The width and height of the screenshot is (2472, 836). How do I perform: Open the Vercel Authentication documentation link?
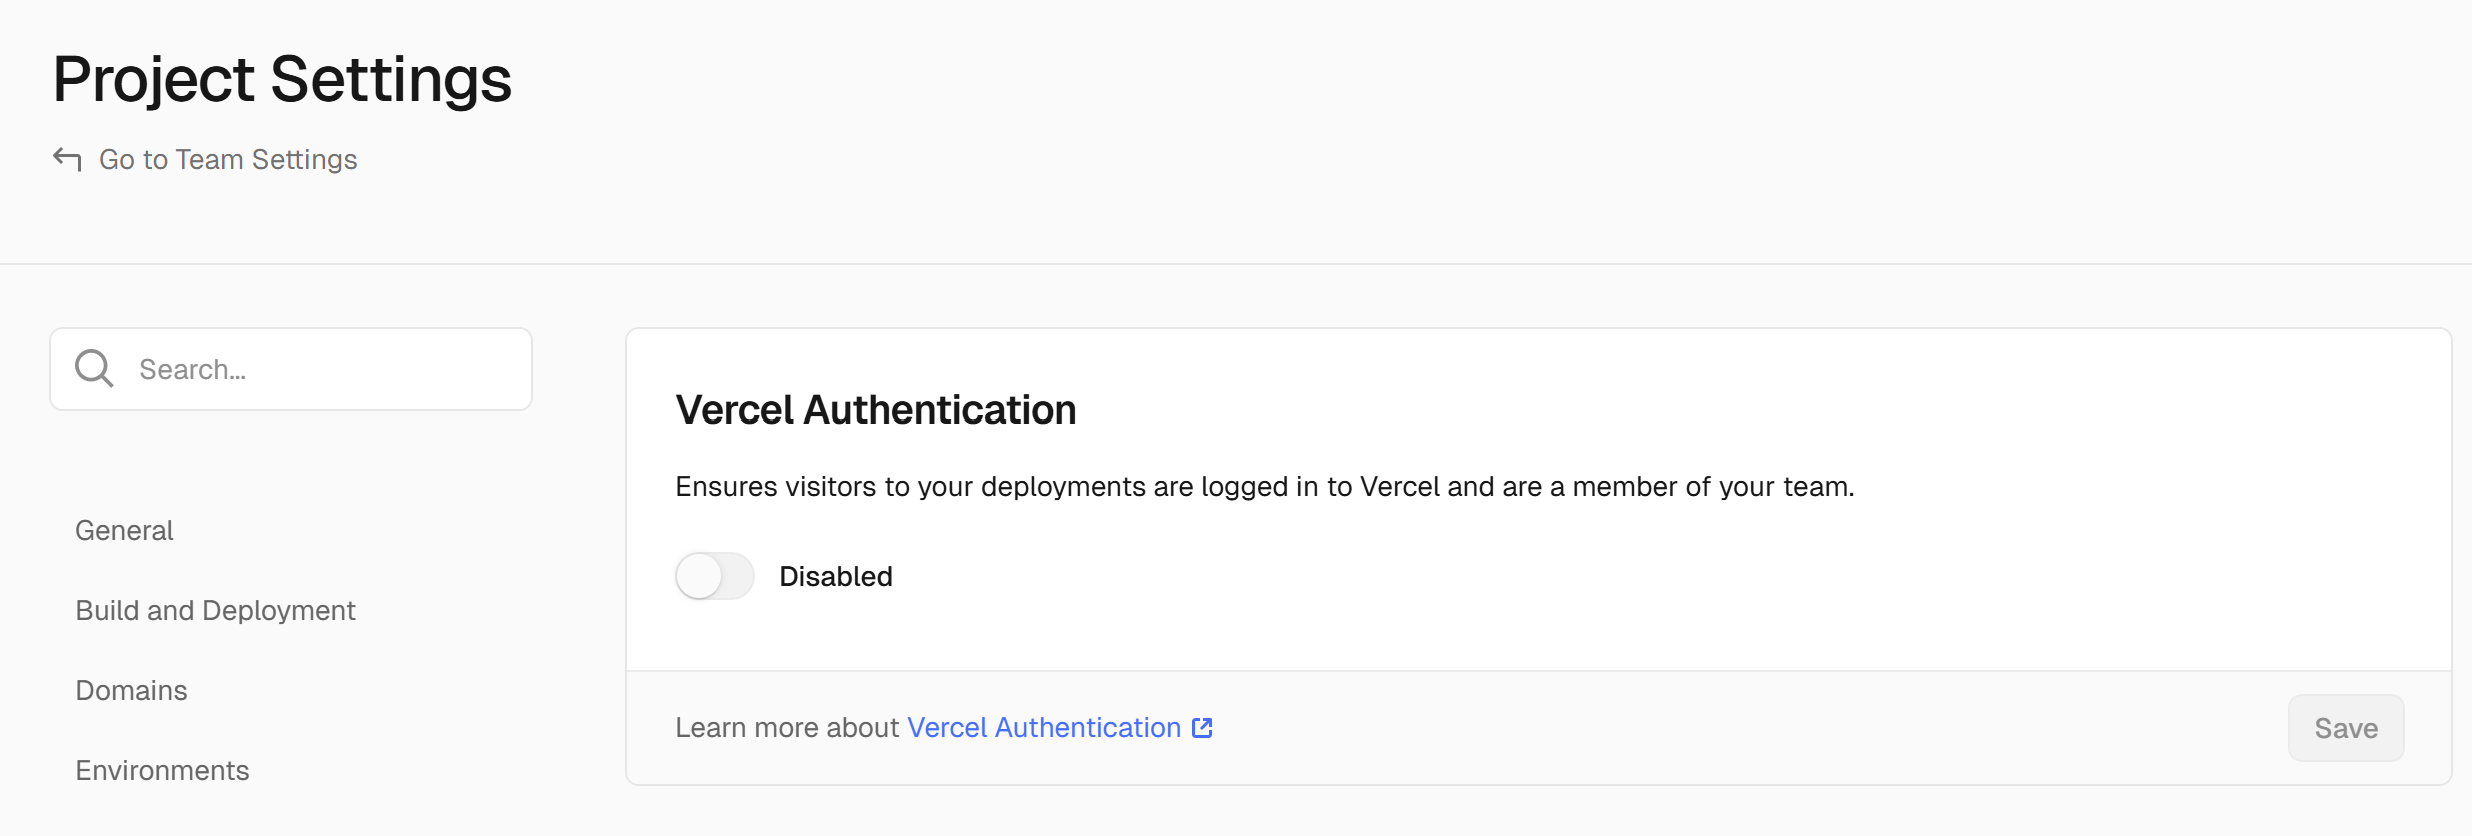pos(1044,728)
